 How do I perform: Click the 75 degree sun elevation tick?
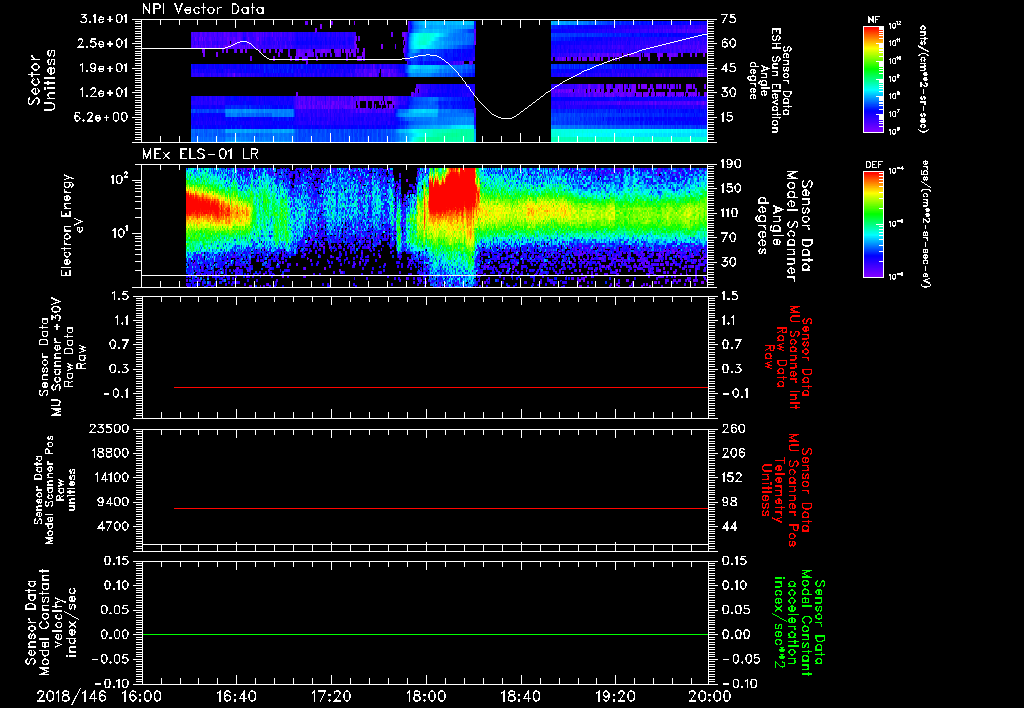point(728,19)
